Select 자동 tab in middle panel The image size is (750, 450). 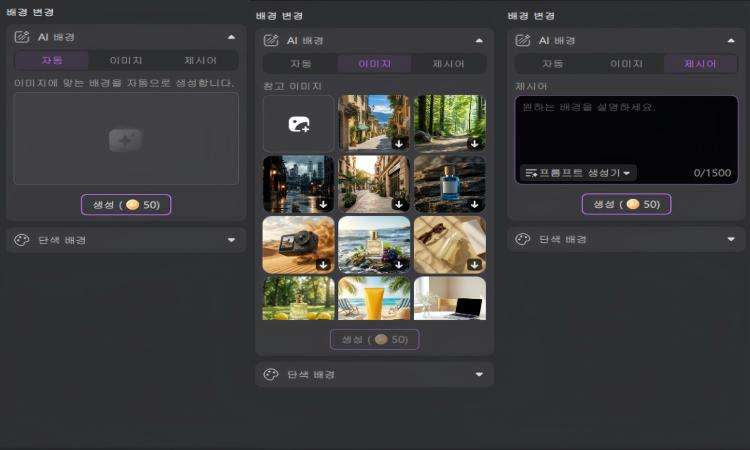coord(300,64)
